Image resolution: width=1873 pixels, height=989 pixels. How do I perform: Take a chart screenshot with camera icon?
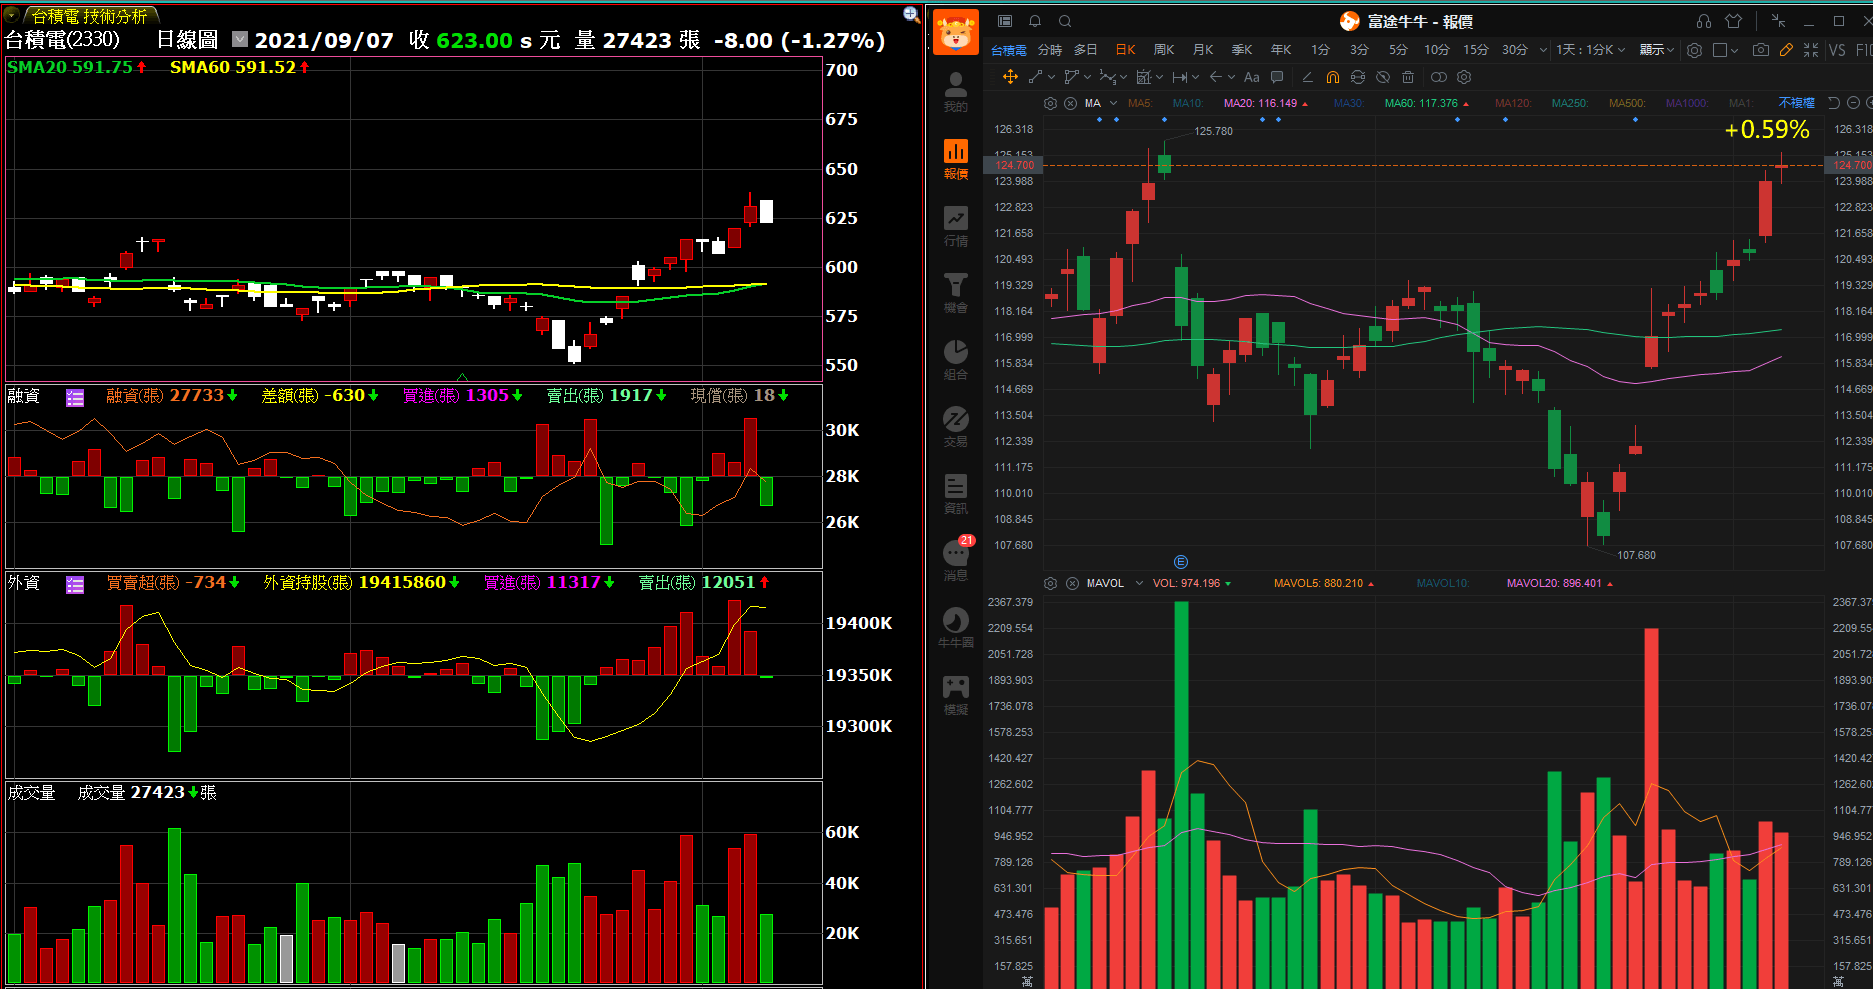pyautogui.click(x=1761, y=50)
